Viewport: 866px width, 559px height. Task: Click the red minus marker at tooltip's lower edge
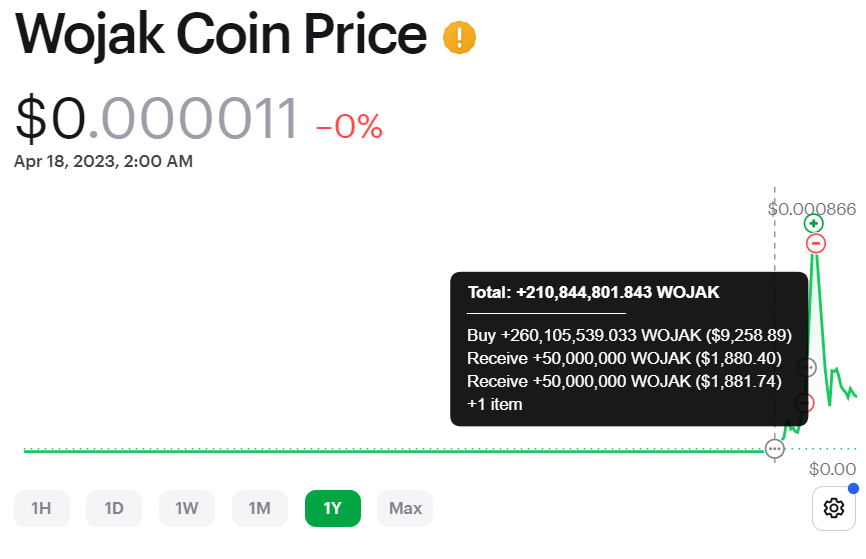[806, 402]
